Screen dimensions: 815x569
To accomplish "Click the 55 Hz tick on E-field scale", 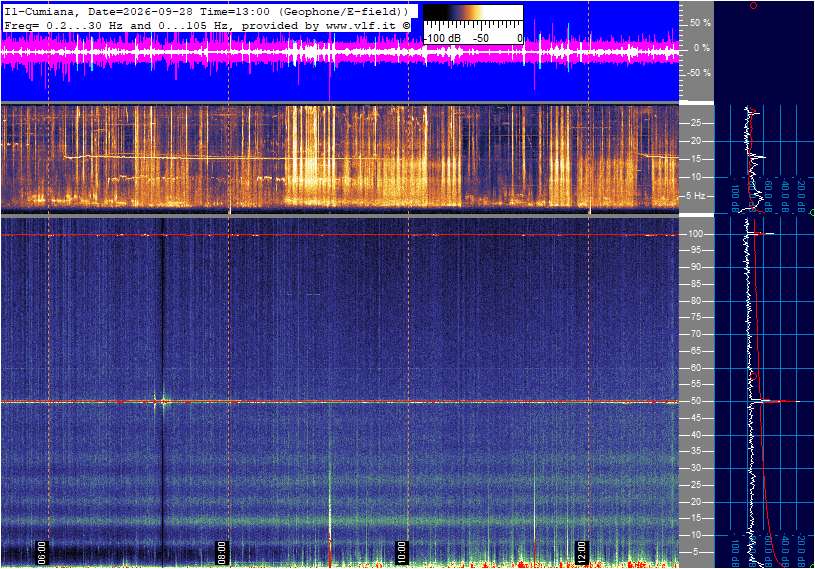I will pos(695,385).
